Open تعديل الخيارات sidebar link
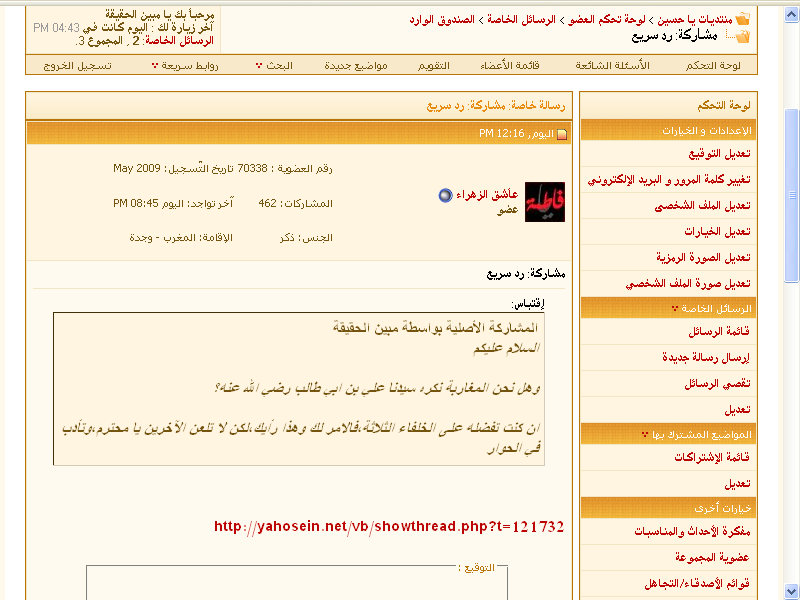Screen dimensions: 800x600 717,231
